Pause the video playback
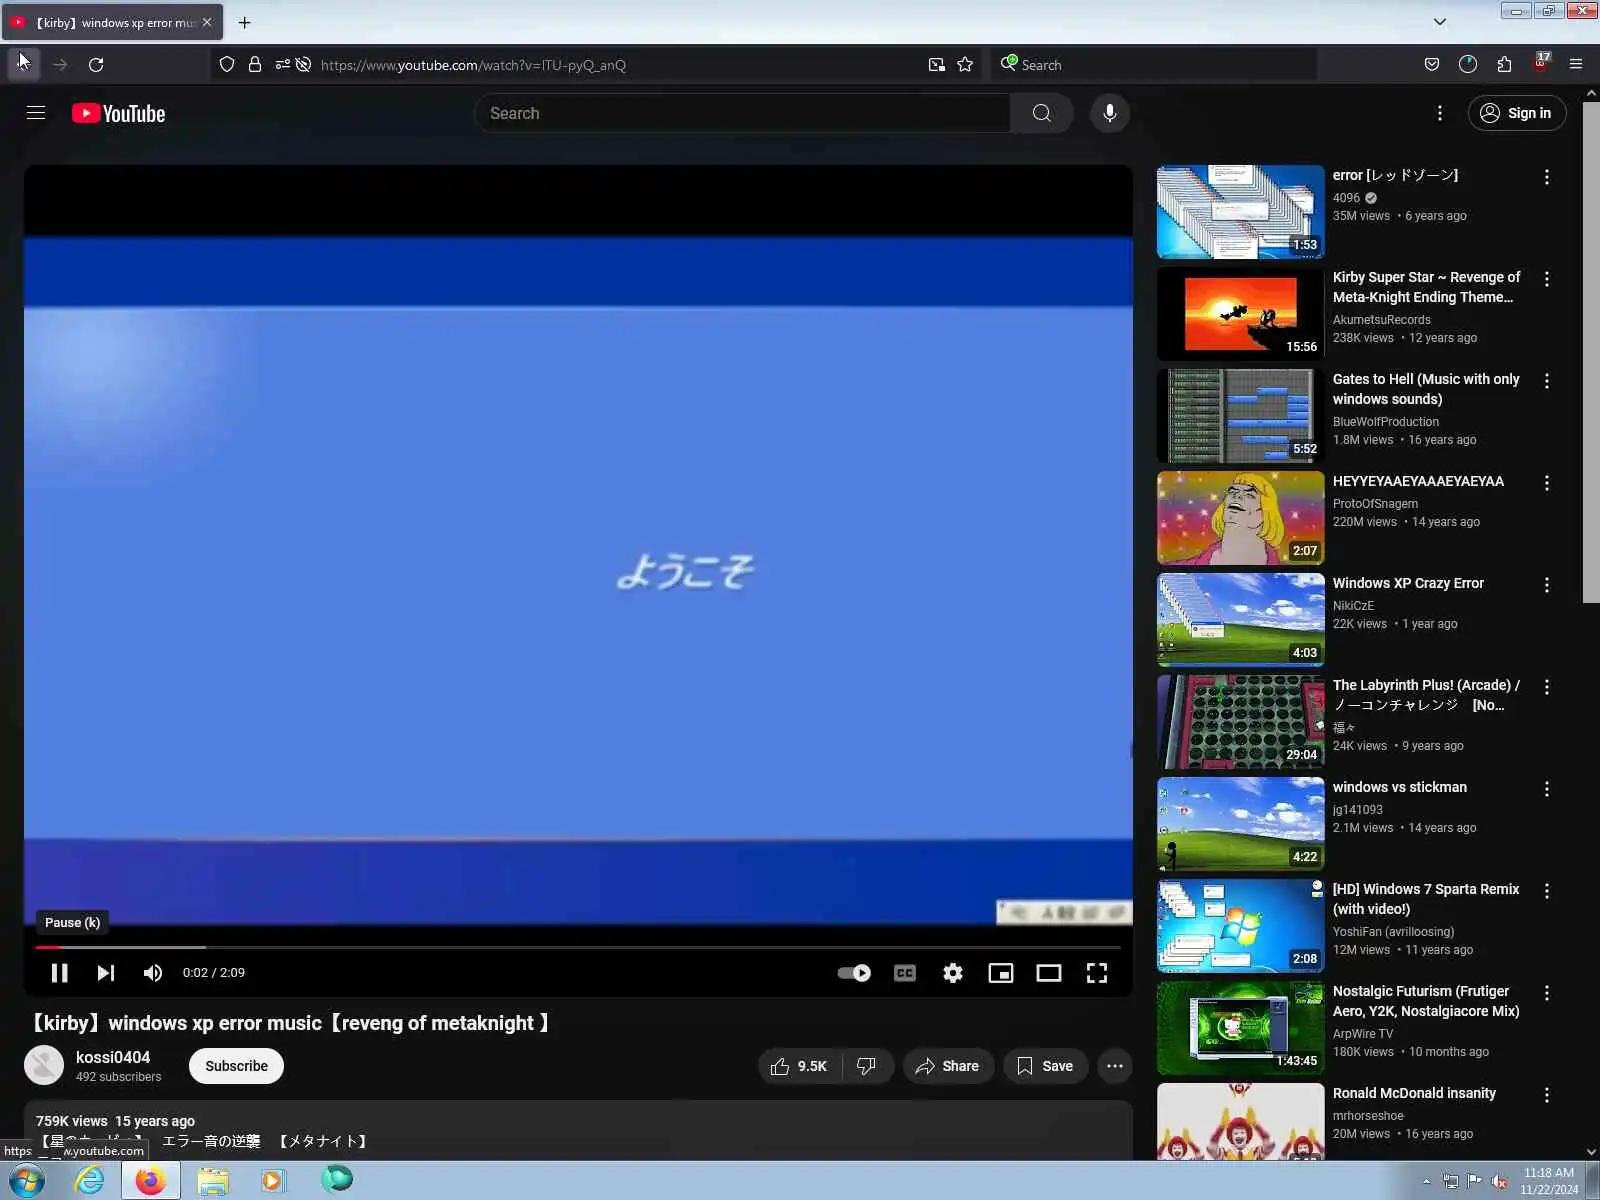 tap(59, 973)
